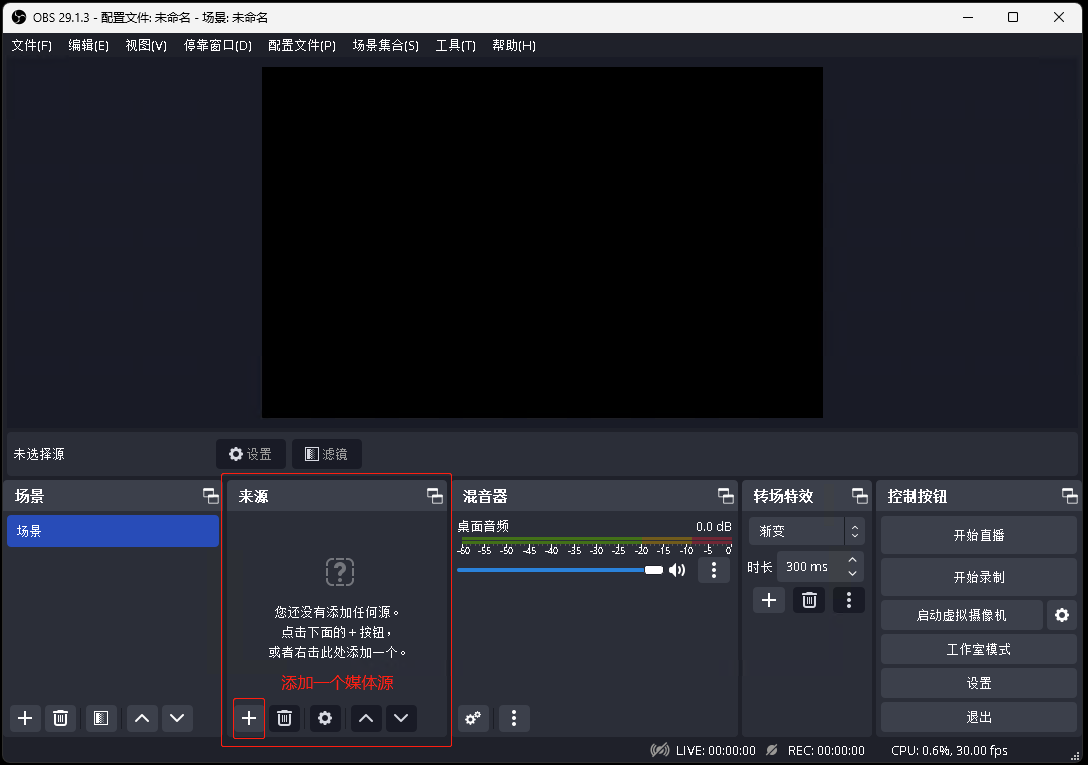This screenshot has width=1088, height=765.
Task: Mute the desktop audio speaker icon
Action: 677,570
